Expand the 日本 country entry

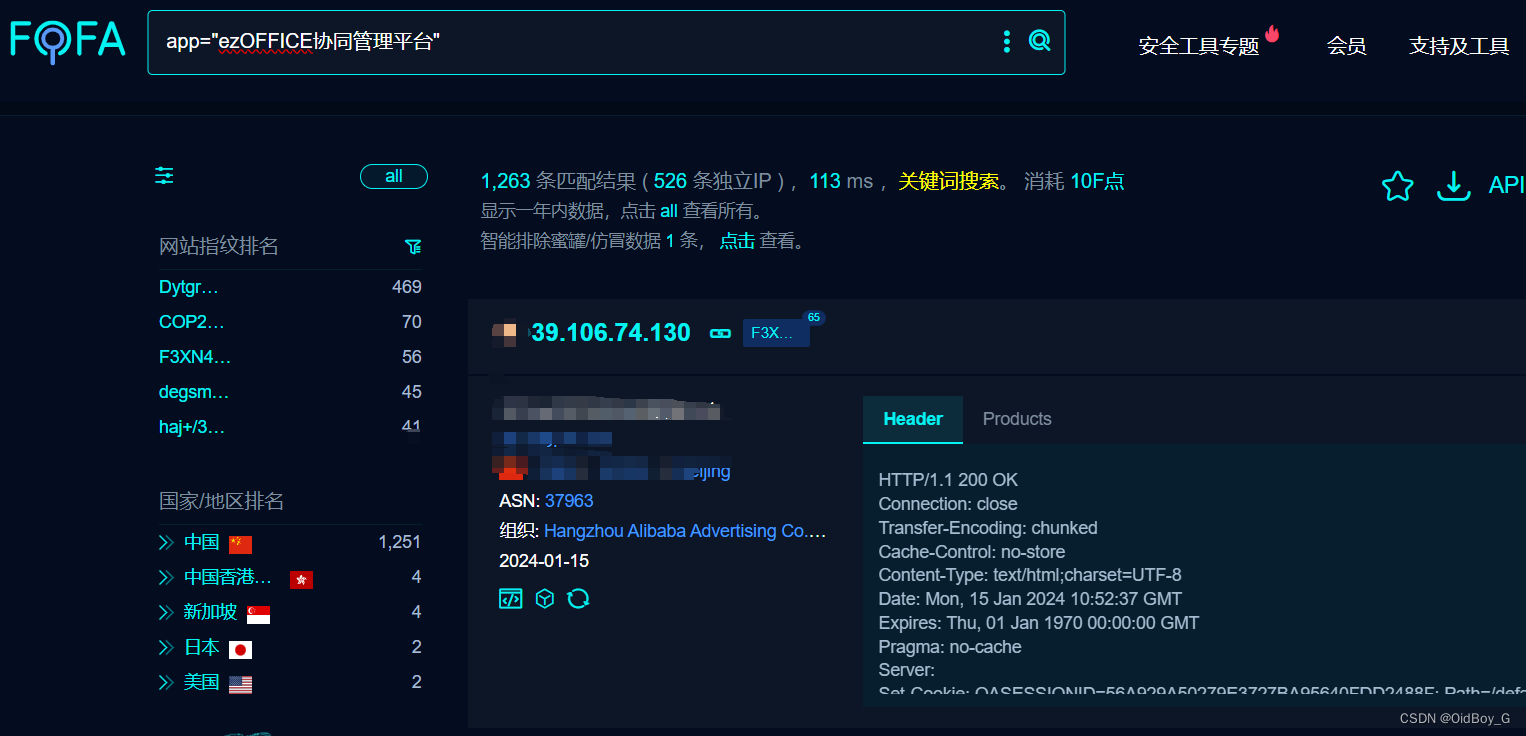click(166, 648)
